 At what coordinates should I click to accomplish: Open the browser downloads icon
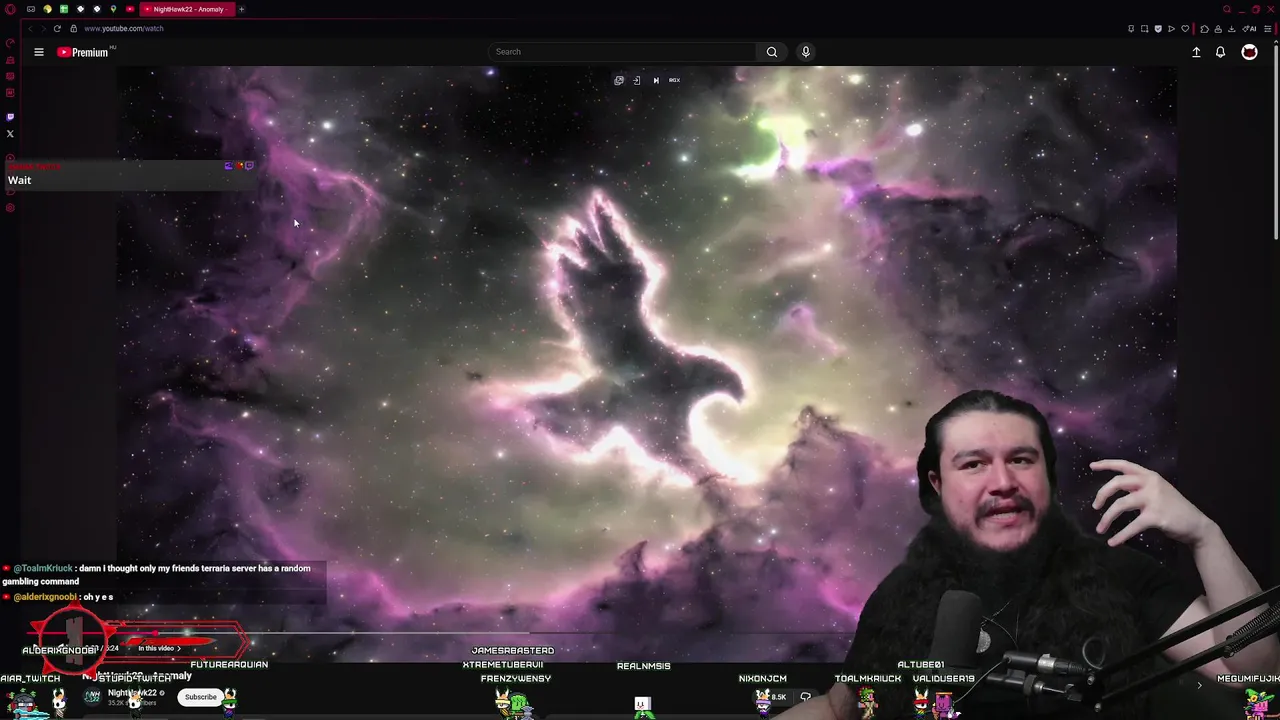tap(1231, 29)
